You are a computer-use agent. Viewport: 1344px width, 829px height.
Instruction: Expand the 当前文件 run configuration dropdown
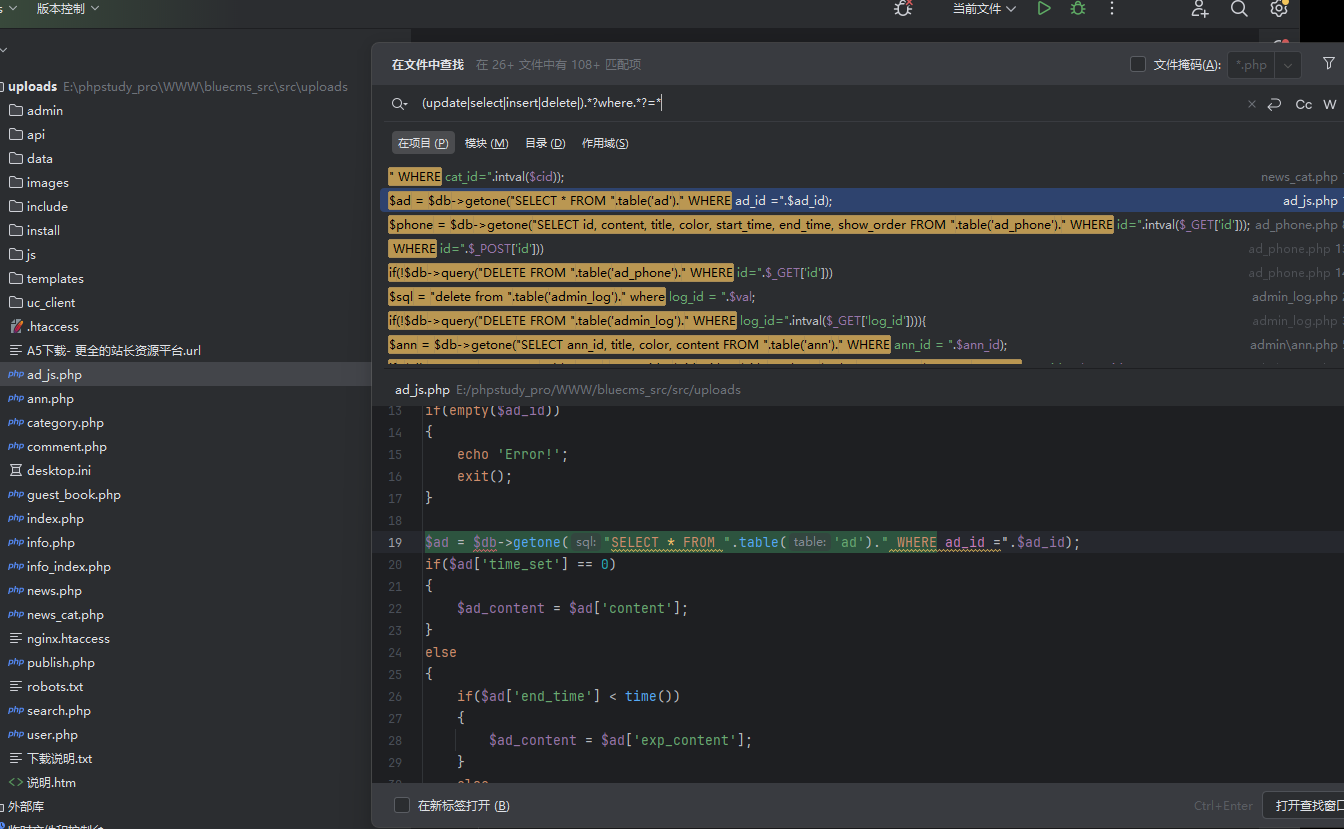(984, 9)
